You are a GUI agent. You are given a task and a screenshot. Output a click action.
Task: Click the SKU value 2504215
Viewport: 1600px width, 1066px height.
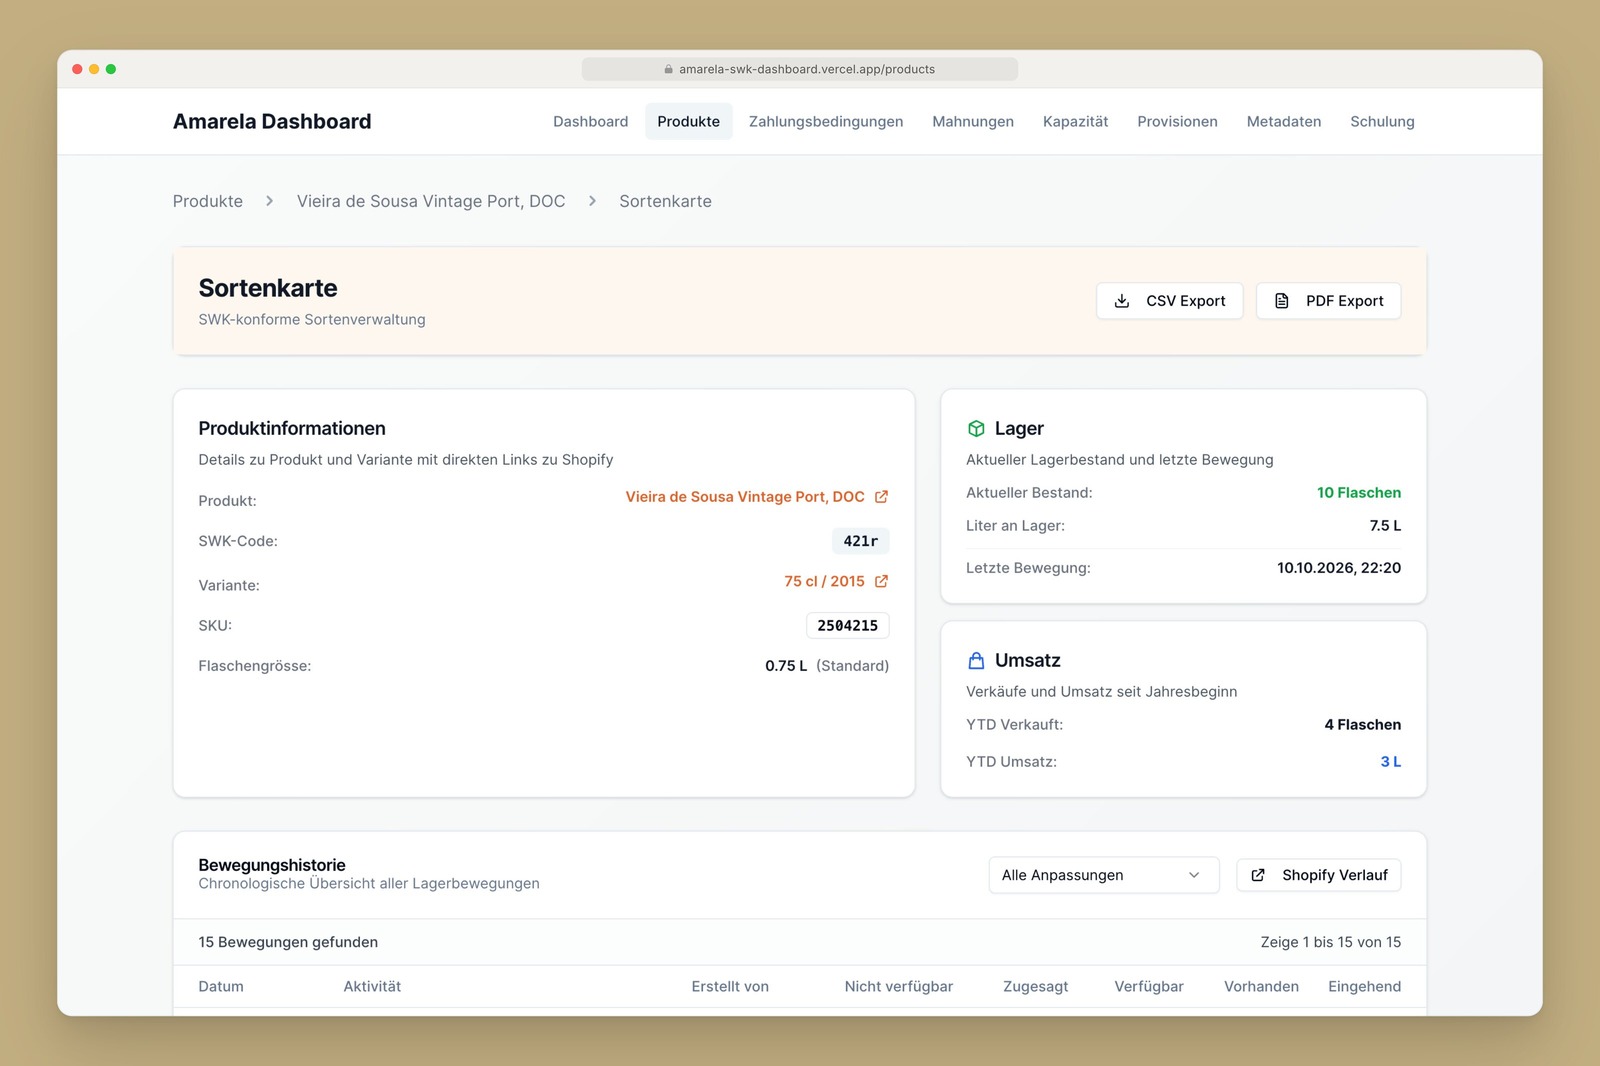click(x=847, y=625)
